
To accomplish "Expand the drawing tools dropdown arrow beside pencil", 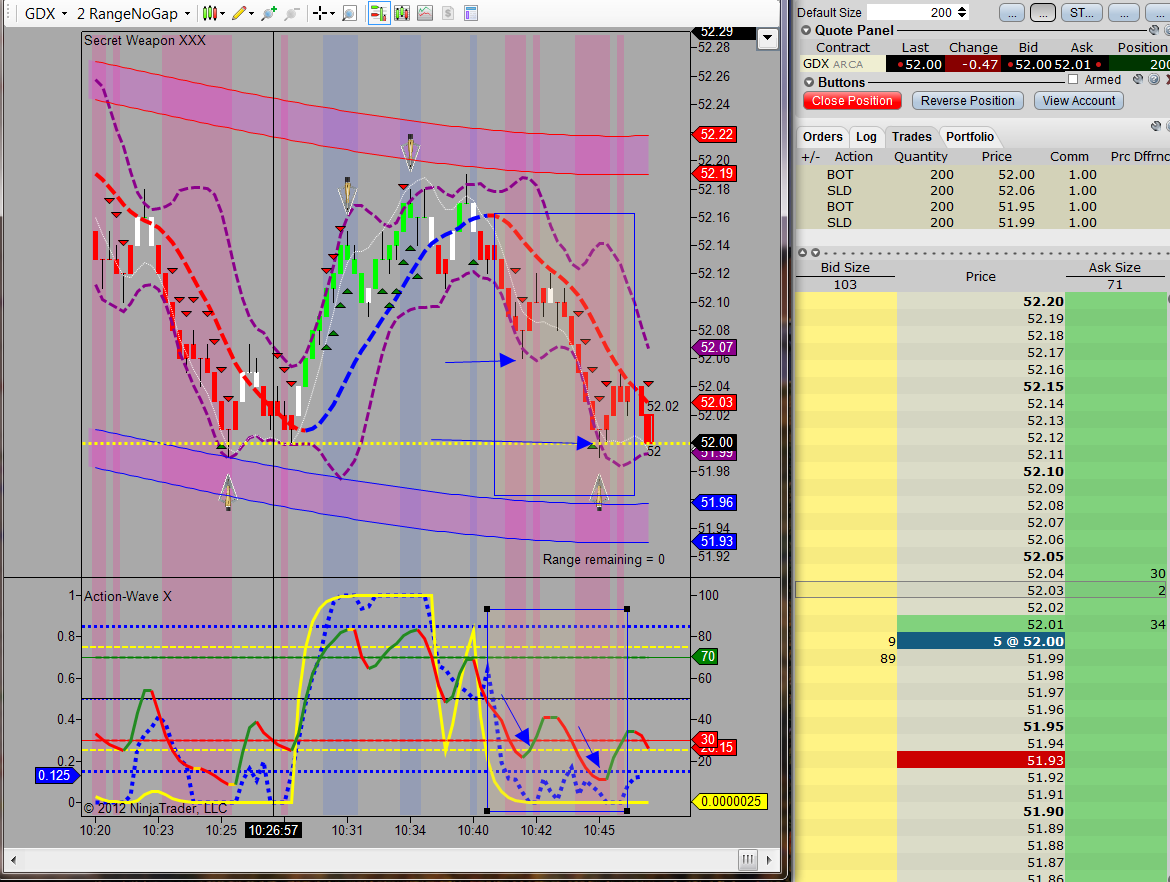I will [251, 13].
